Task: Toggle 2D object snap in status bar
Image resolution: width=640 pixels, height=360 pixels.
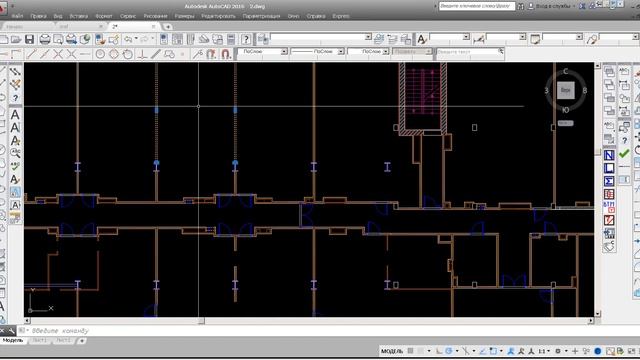Action: tap(493, 351)
